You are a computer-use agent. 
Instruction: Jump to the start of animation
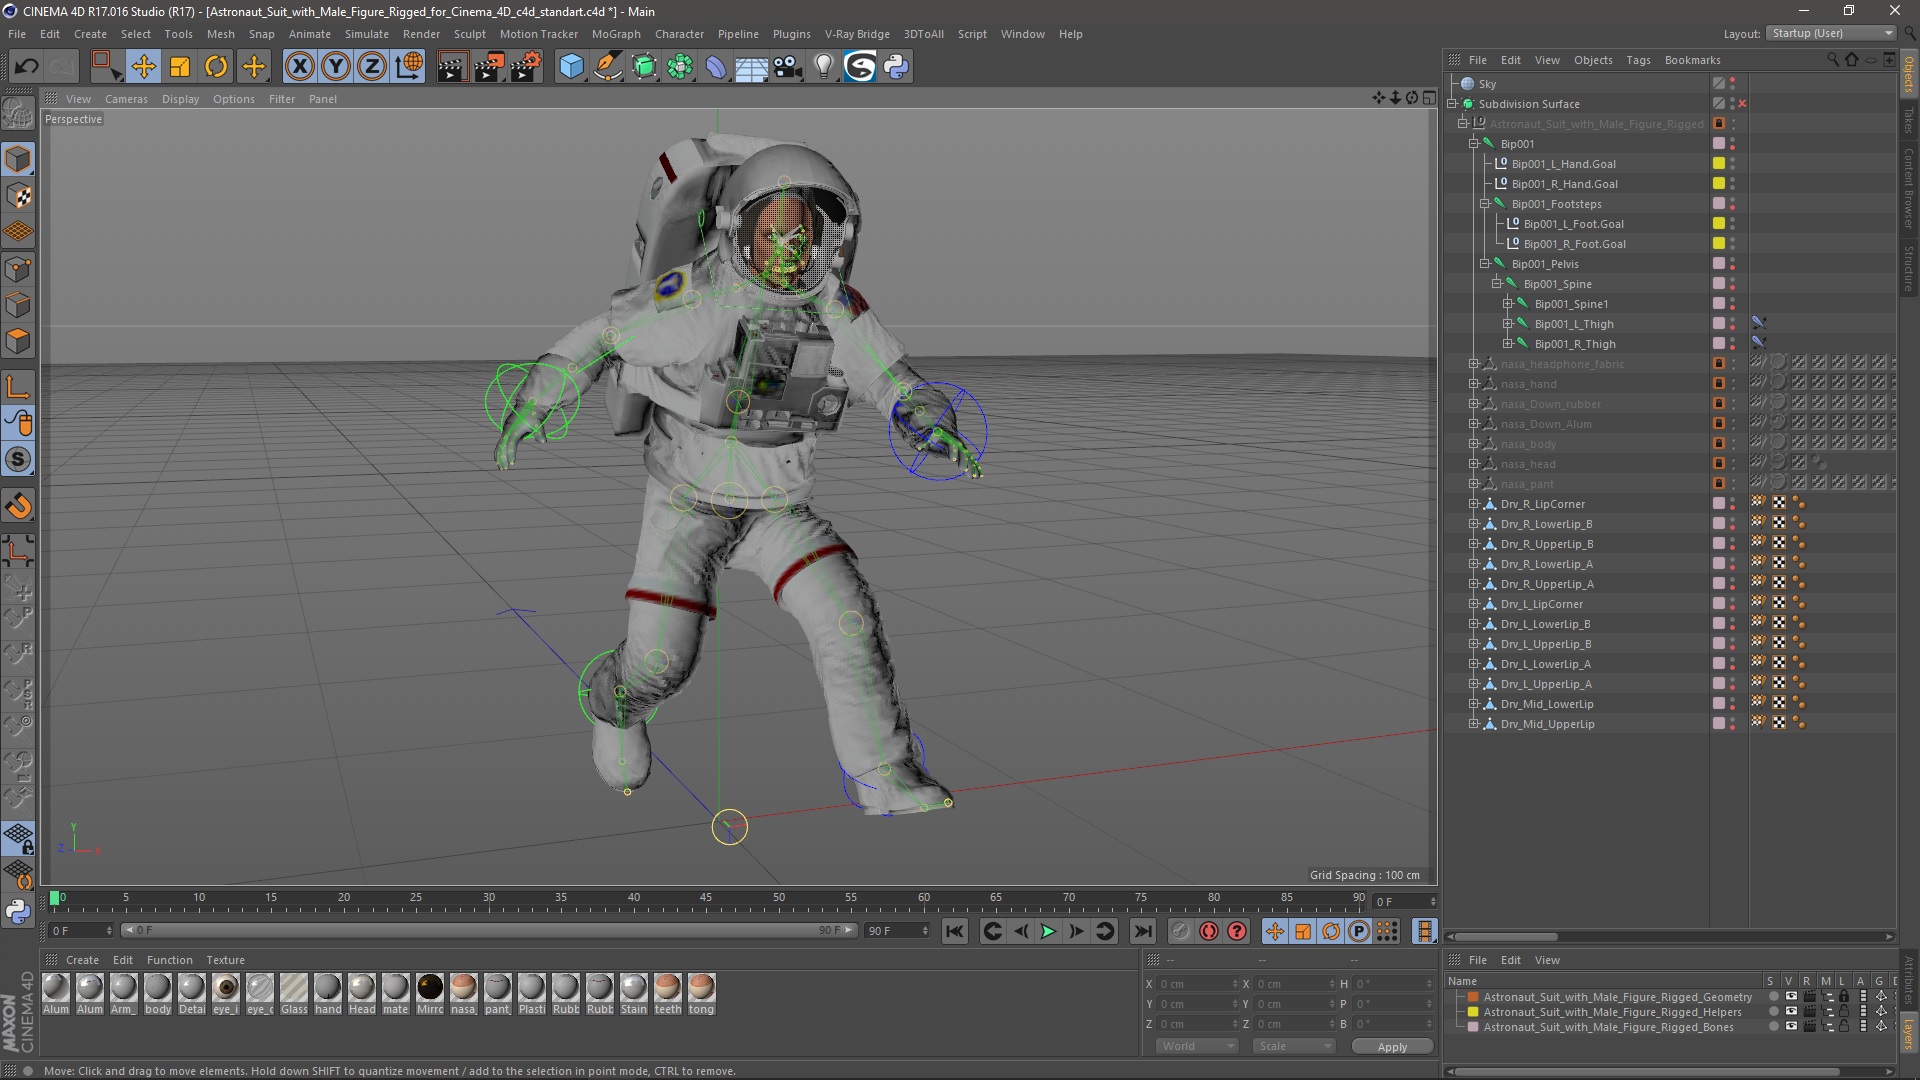[955, 932]
